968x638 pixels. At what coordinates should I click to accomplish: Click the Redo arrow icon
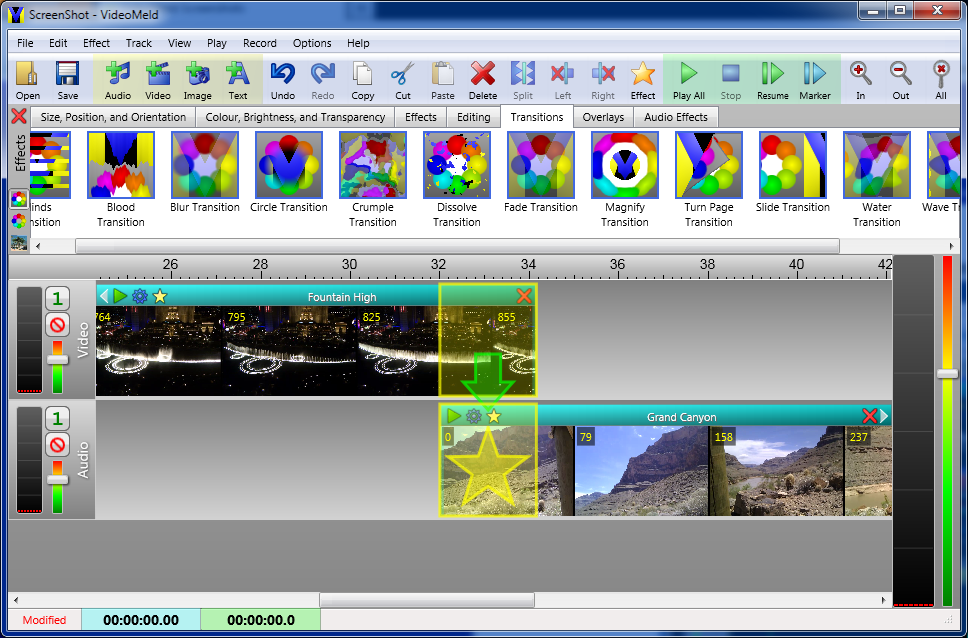pos(322,80)
